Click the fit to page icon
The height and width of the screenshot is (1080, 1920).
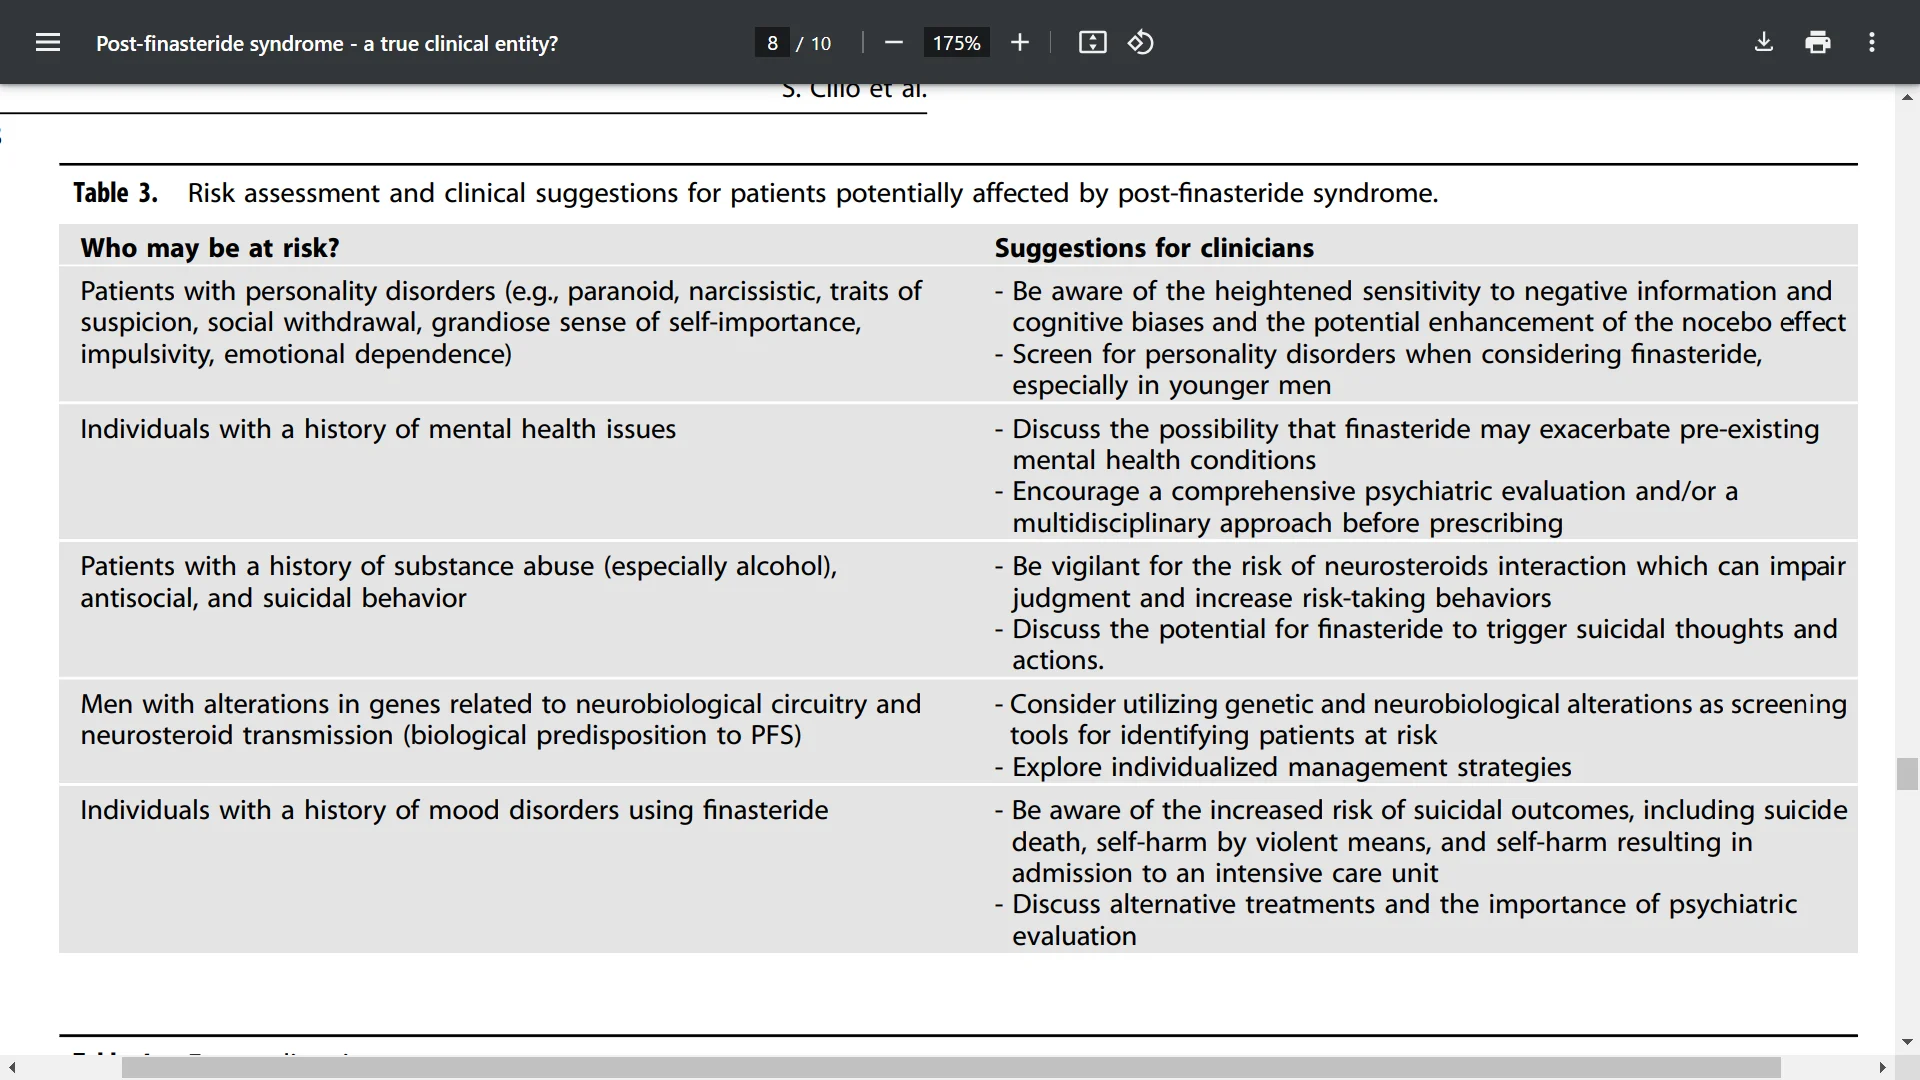[1093, 43]
